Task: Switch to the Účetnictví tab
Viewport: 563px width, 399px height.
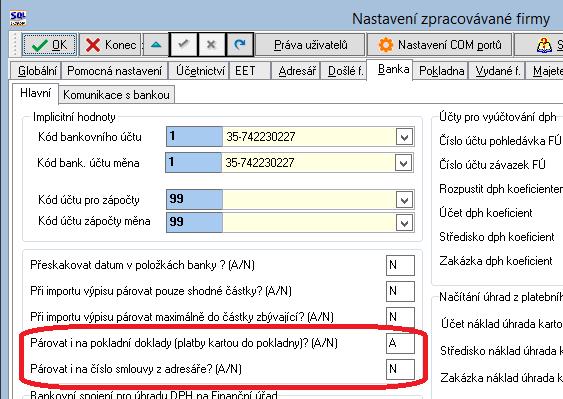Action: click(200, 71)
